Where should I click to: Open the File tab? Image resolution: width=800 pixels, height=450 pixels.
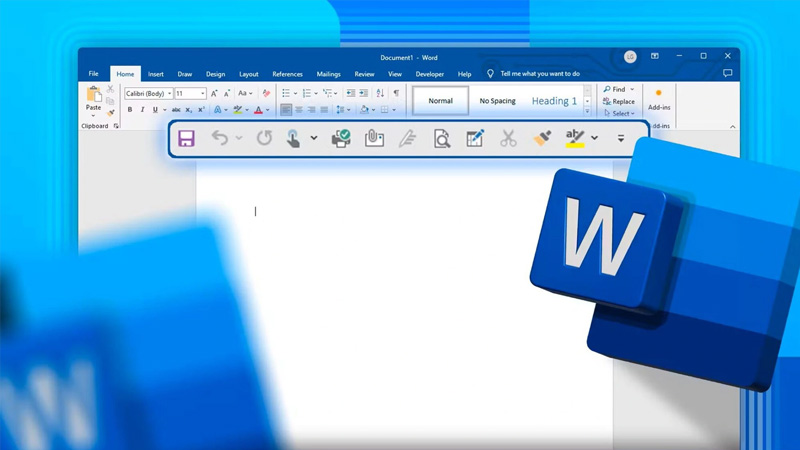click(93, 74)
